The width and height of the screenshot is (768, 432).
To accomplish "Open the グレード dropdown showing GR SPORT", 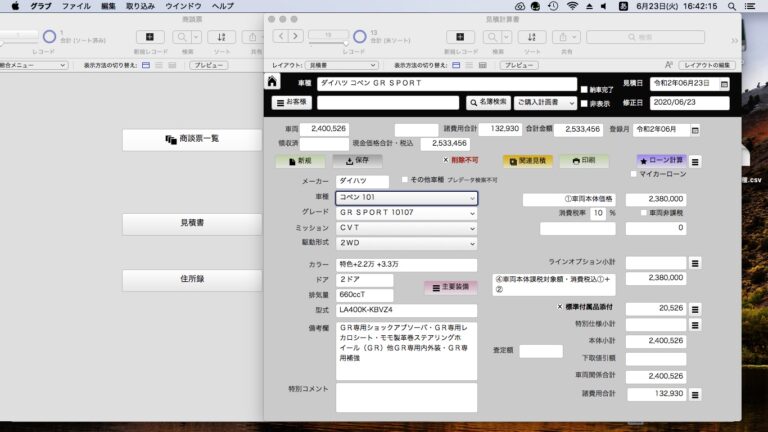I will (407, 213).
